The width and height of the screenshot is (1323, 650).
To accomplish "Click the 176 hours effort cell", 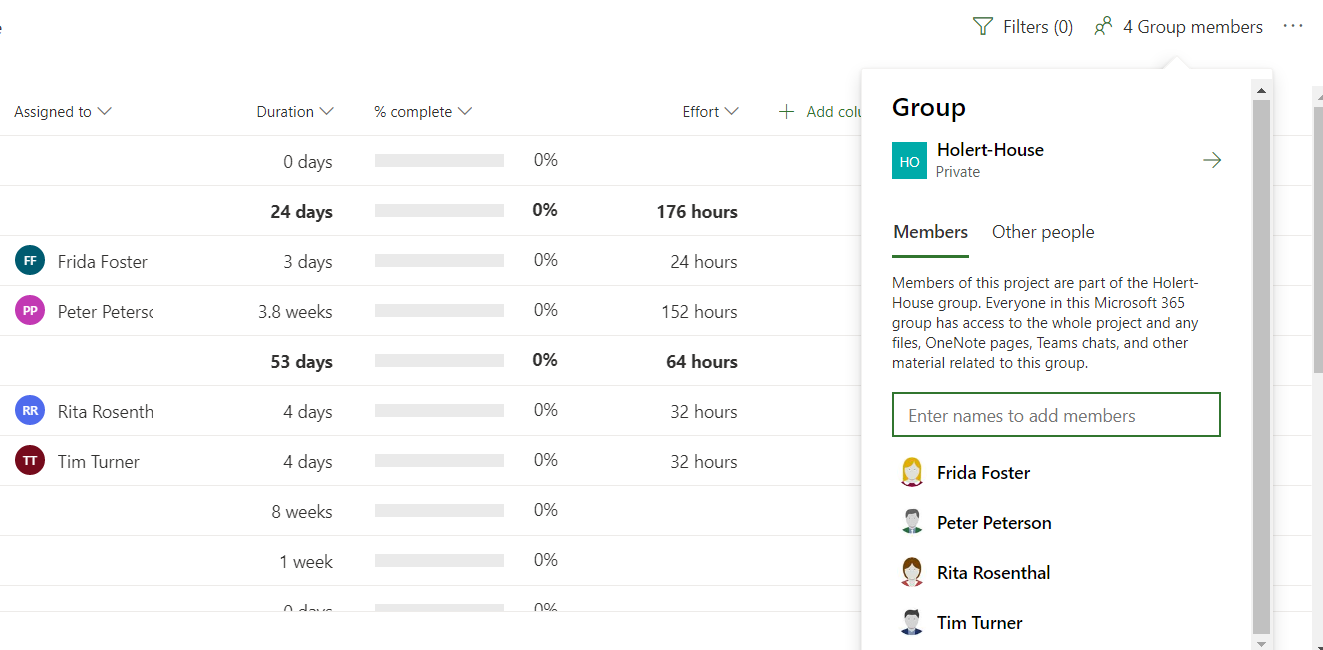I will click(x=697, y=212).
